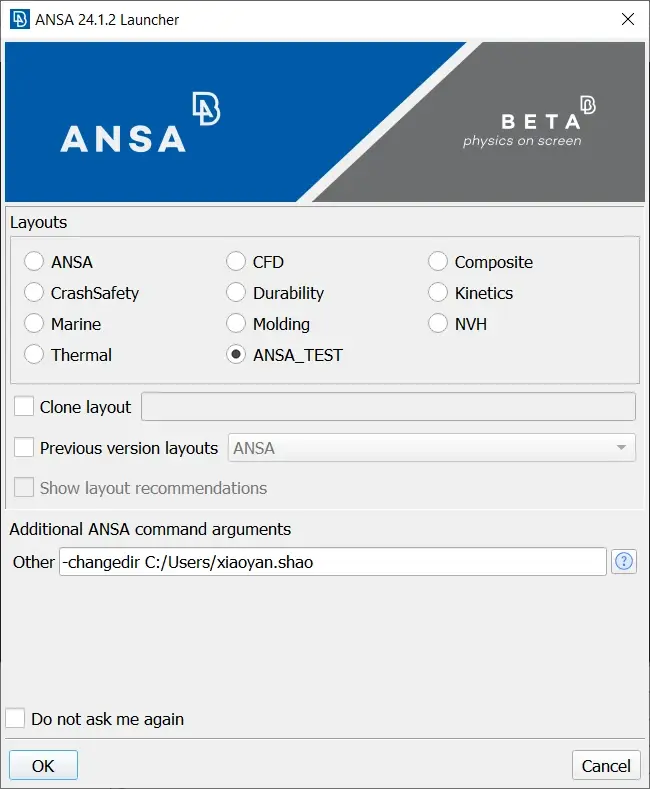
Task: Click the ANSA logo in the title bar
Action: [x=19, y=20]
